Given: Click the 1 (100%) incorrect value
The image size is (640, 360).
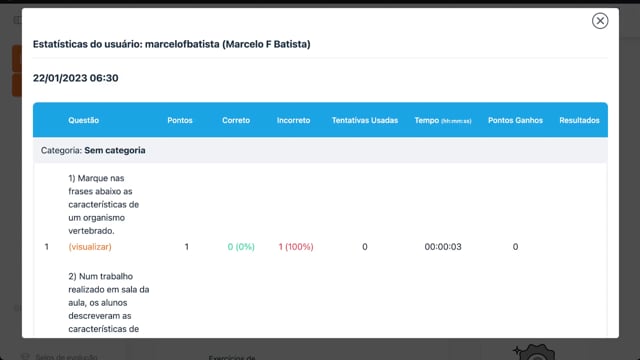Looking at the screenshot, I should [296, 247].
